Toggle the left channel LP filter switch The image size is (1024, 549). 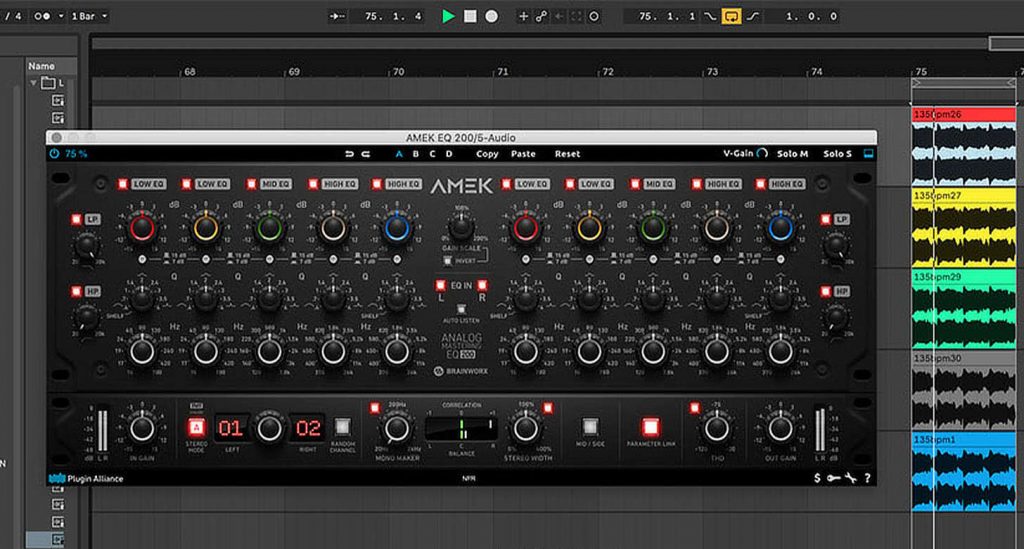click(76, 219)
